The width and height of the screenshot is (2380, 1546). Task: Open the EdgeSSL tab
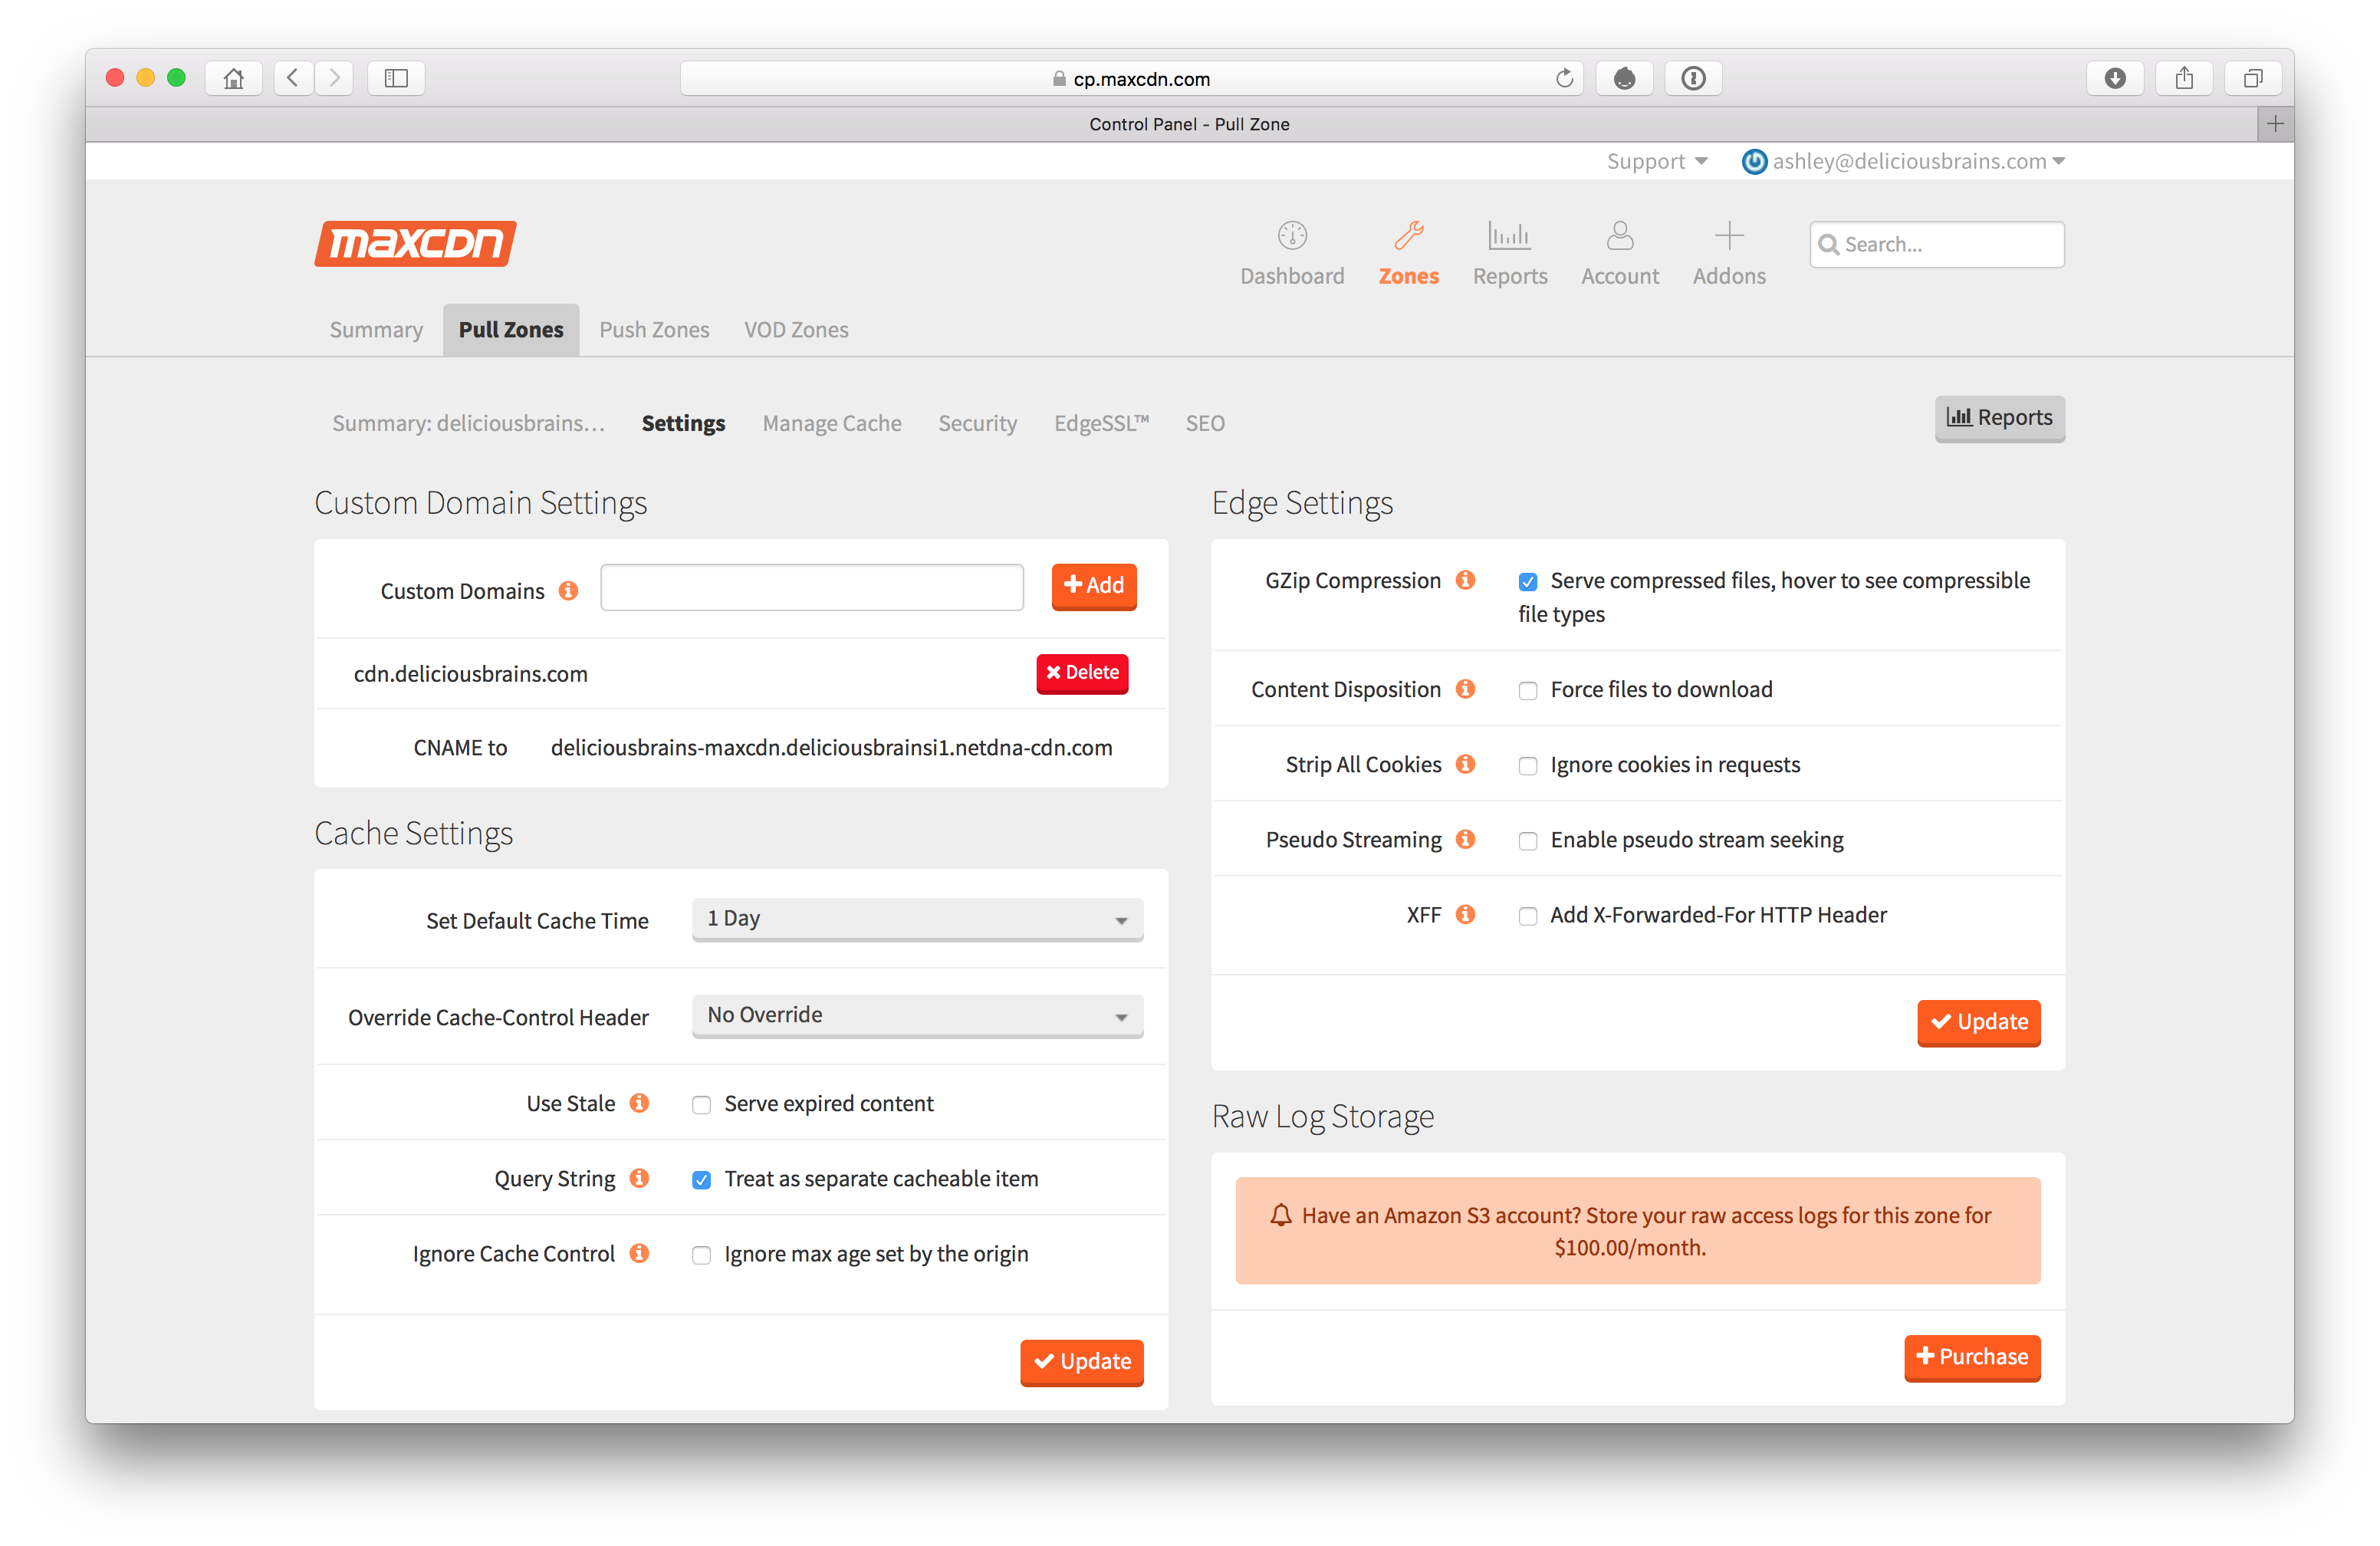1101,423
